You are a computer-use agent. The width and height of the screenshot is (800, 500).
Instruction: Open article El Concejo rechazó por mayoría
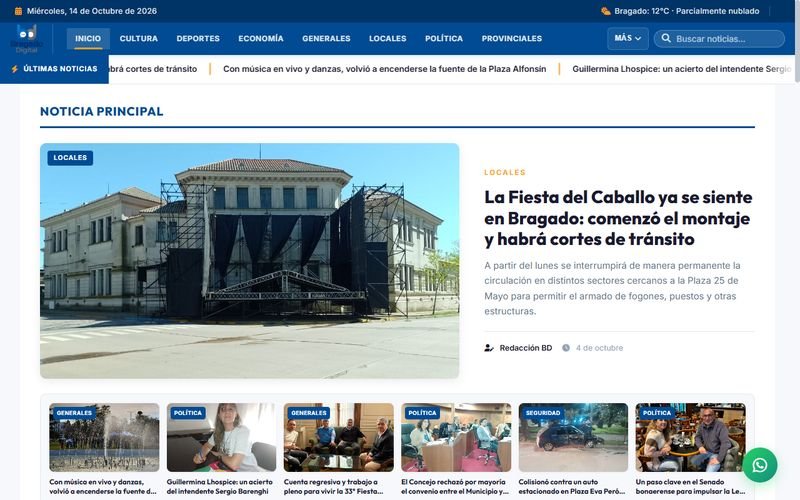455,486
